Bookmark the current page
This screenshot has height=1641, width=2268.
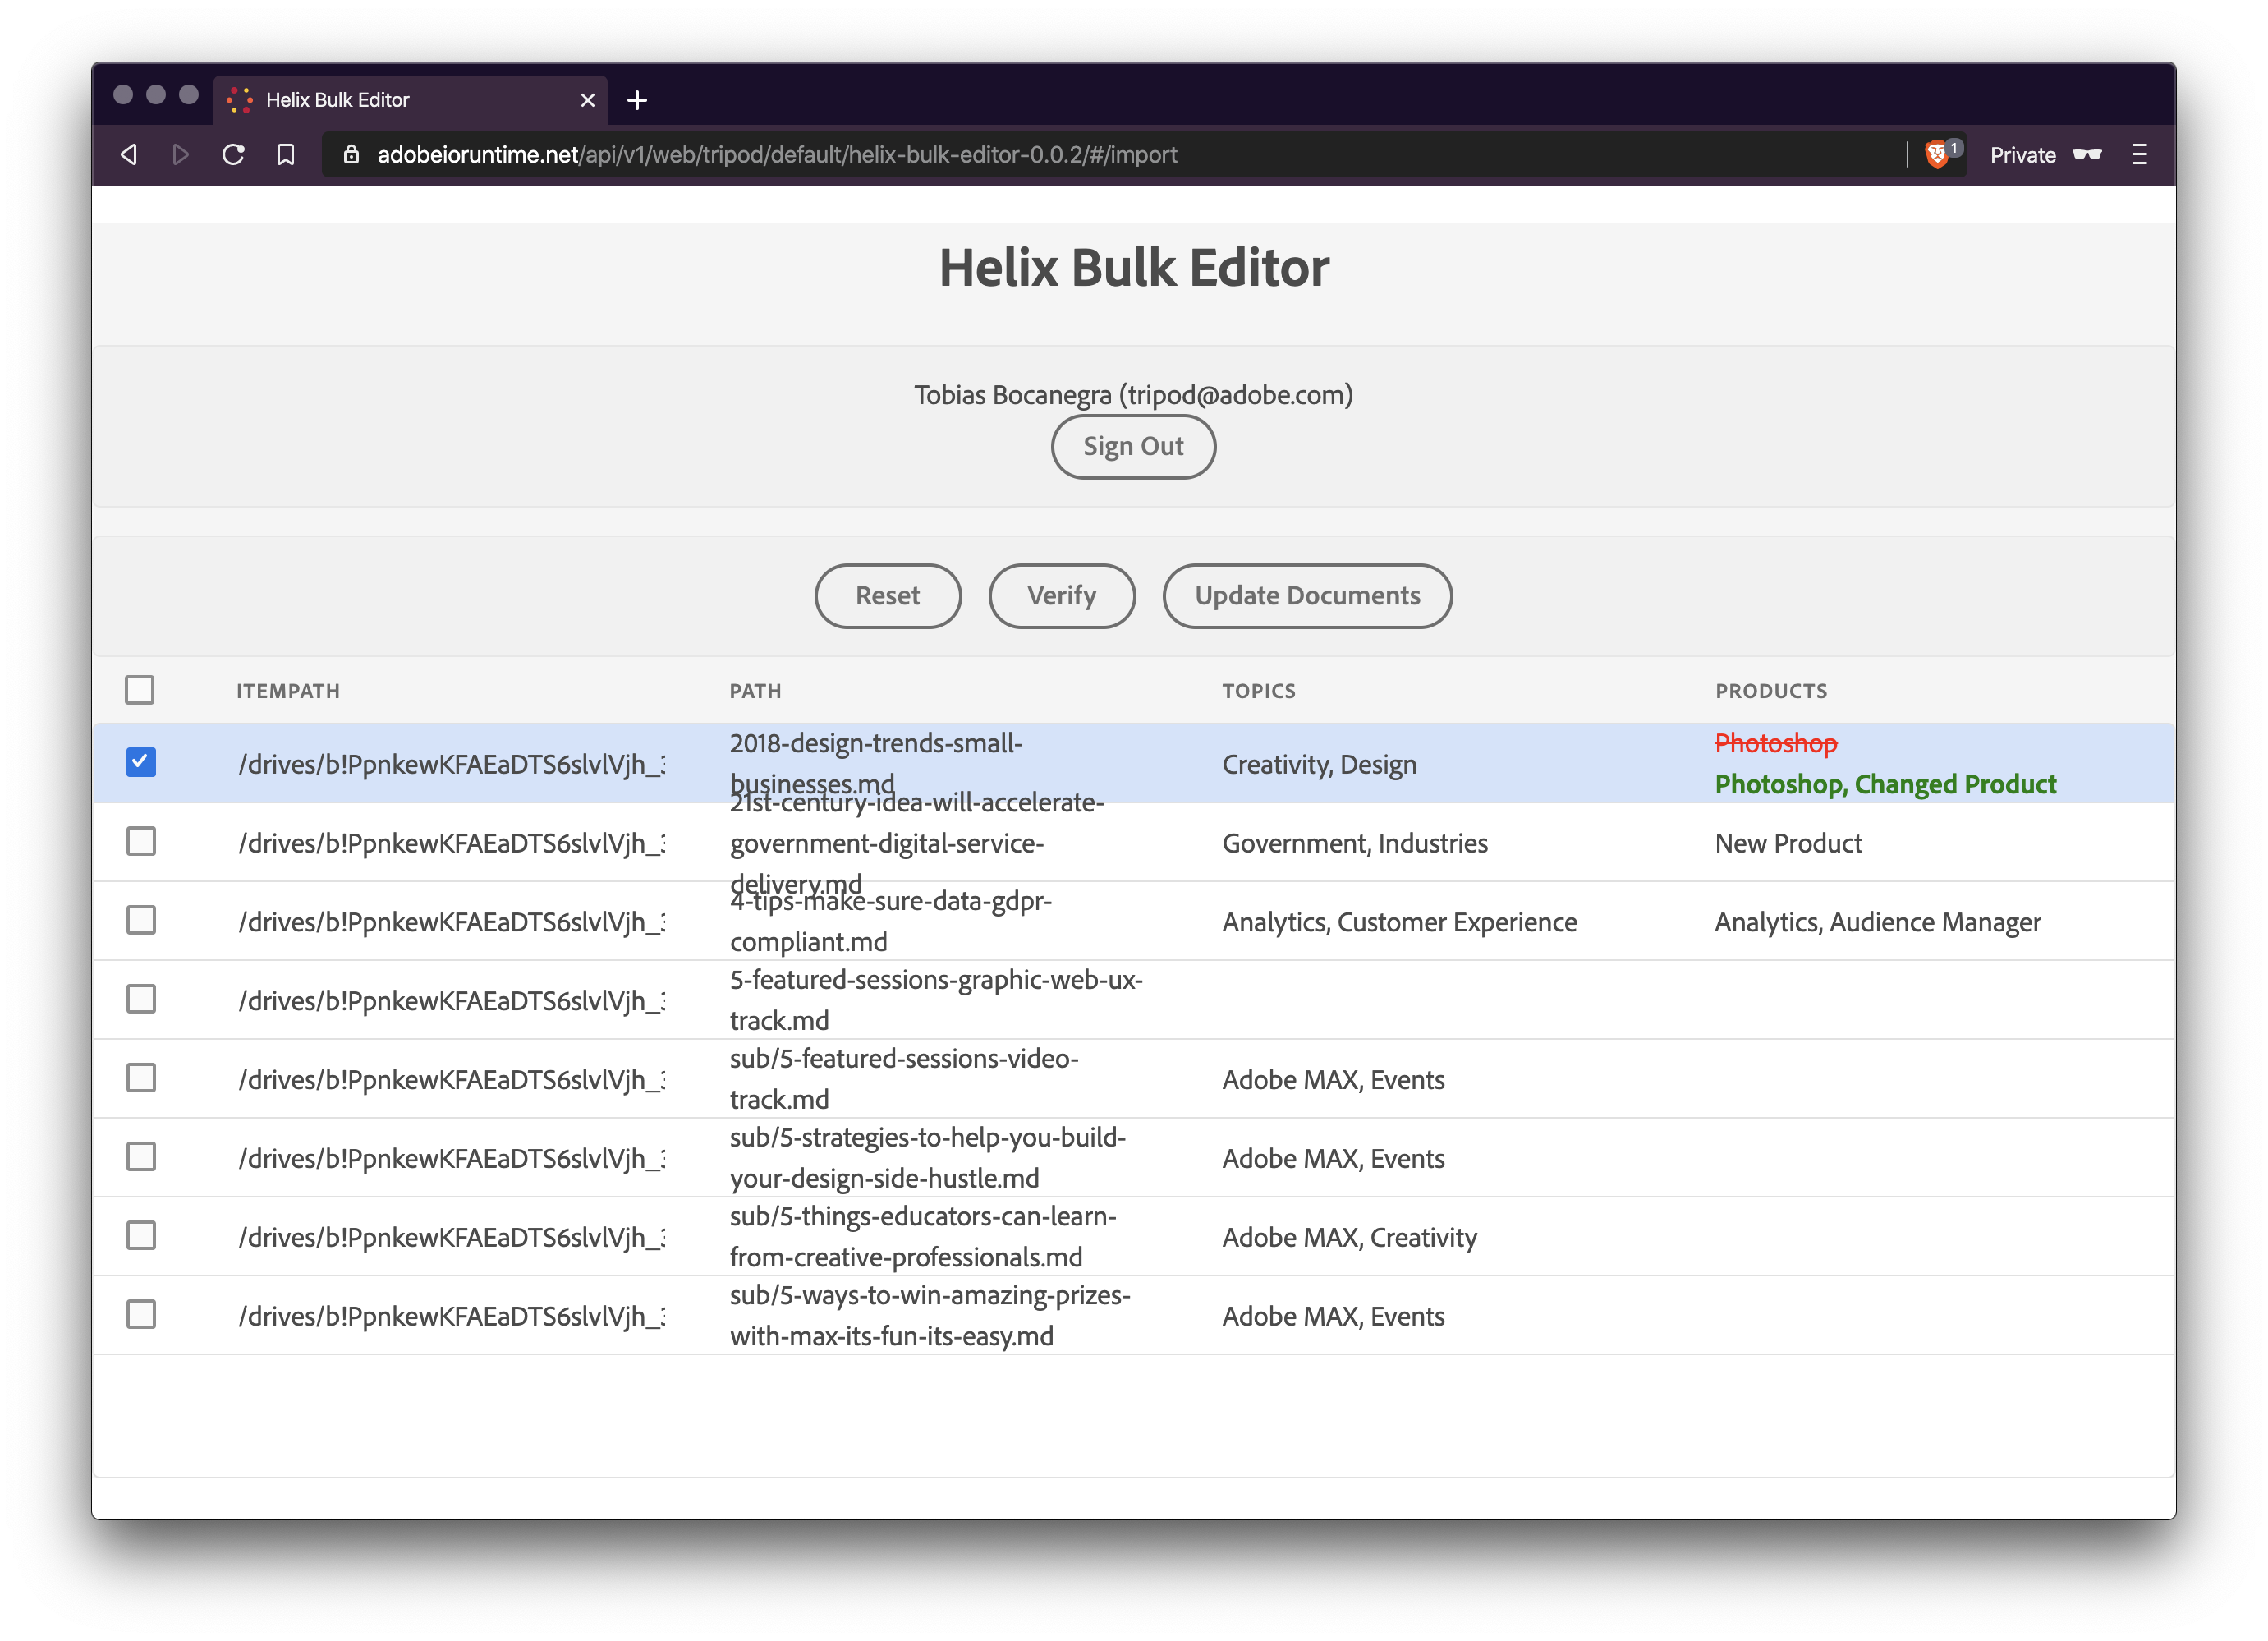pyautogui.click(x=286, y=154)
